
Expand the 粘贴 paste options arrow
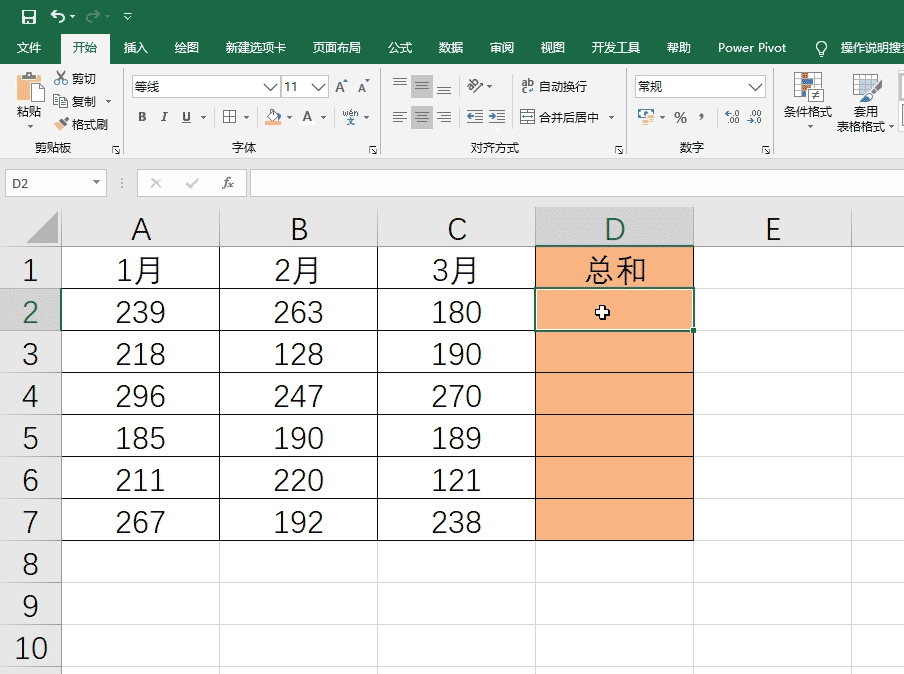tap(29, 126)
